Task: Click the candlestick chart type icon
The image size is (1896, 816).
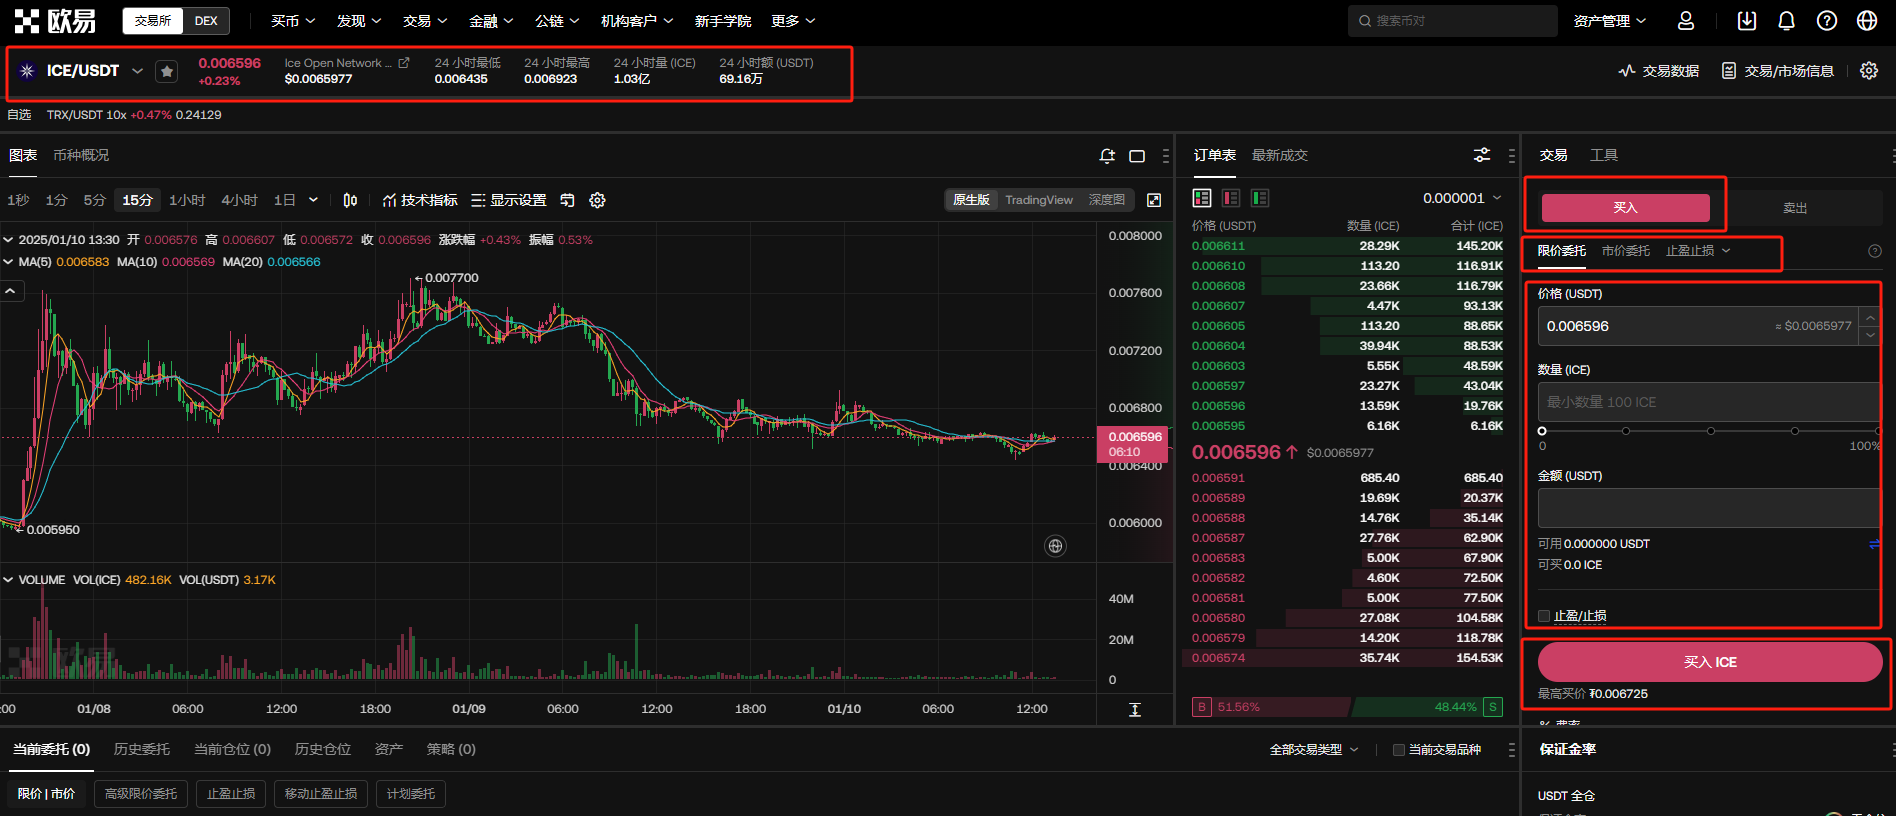Action: (350, 200)
